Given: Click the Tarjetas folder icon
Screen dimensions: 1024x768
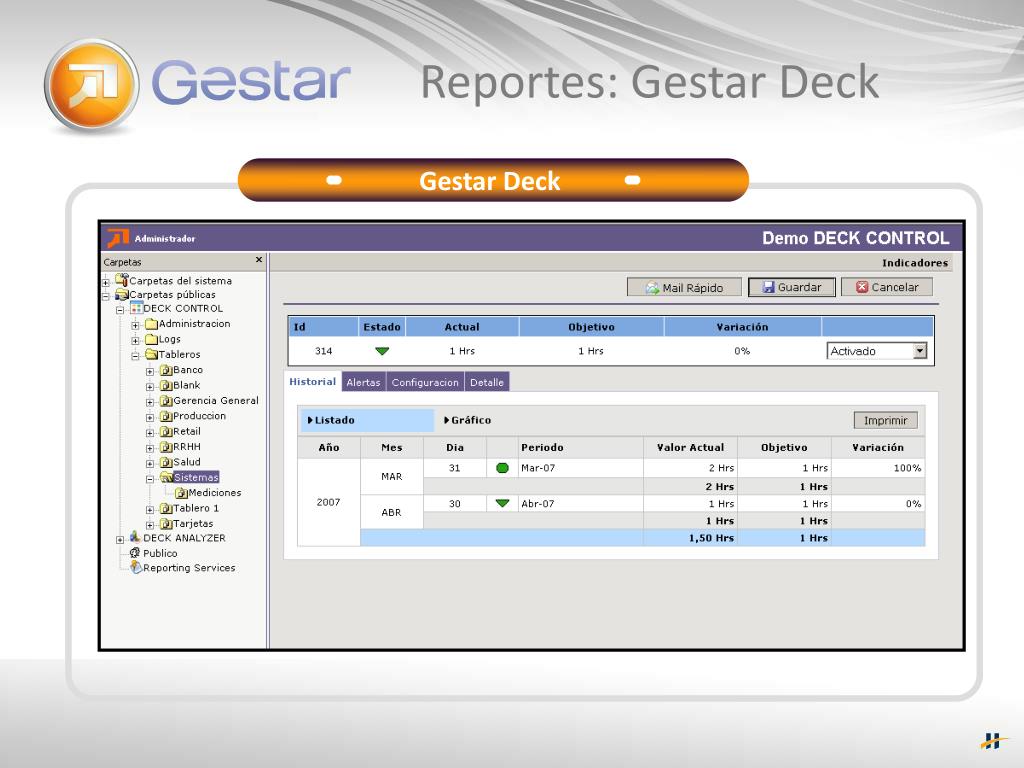Looking at the screenshot, I should (166, 524).
